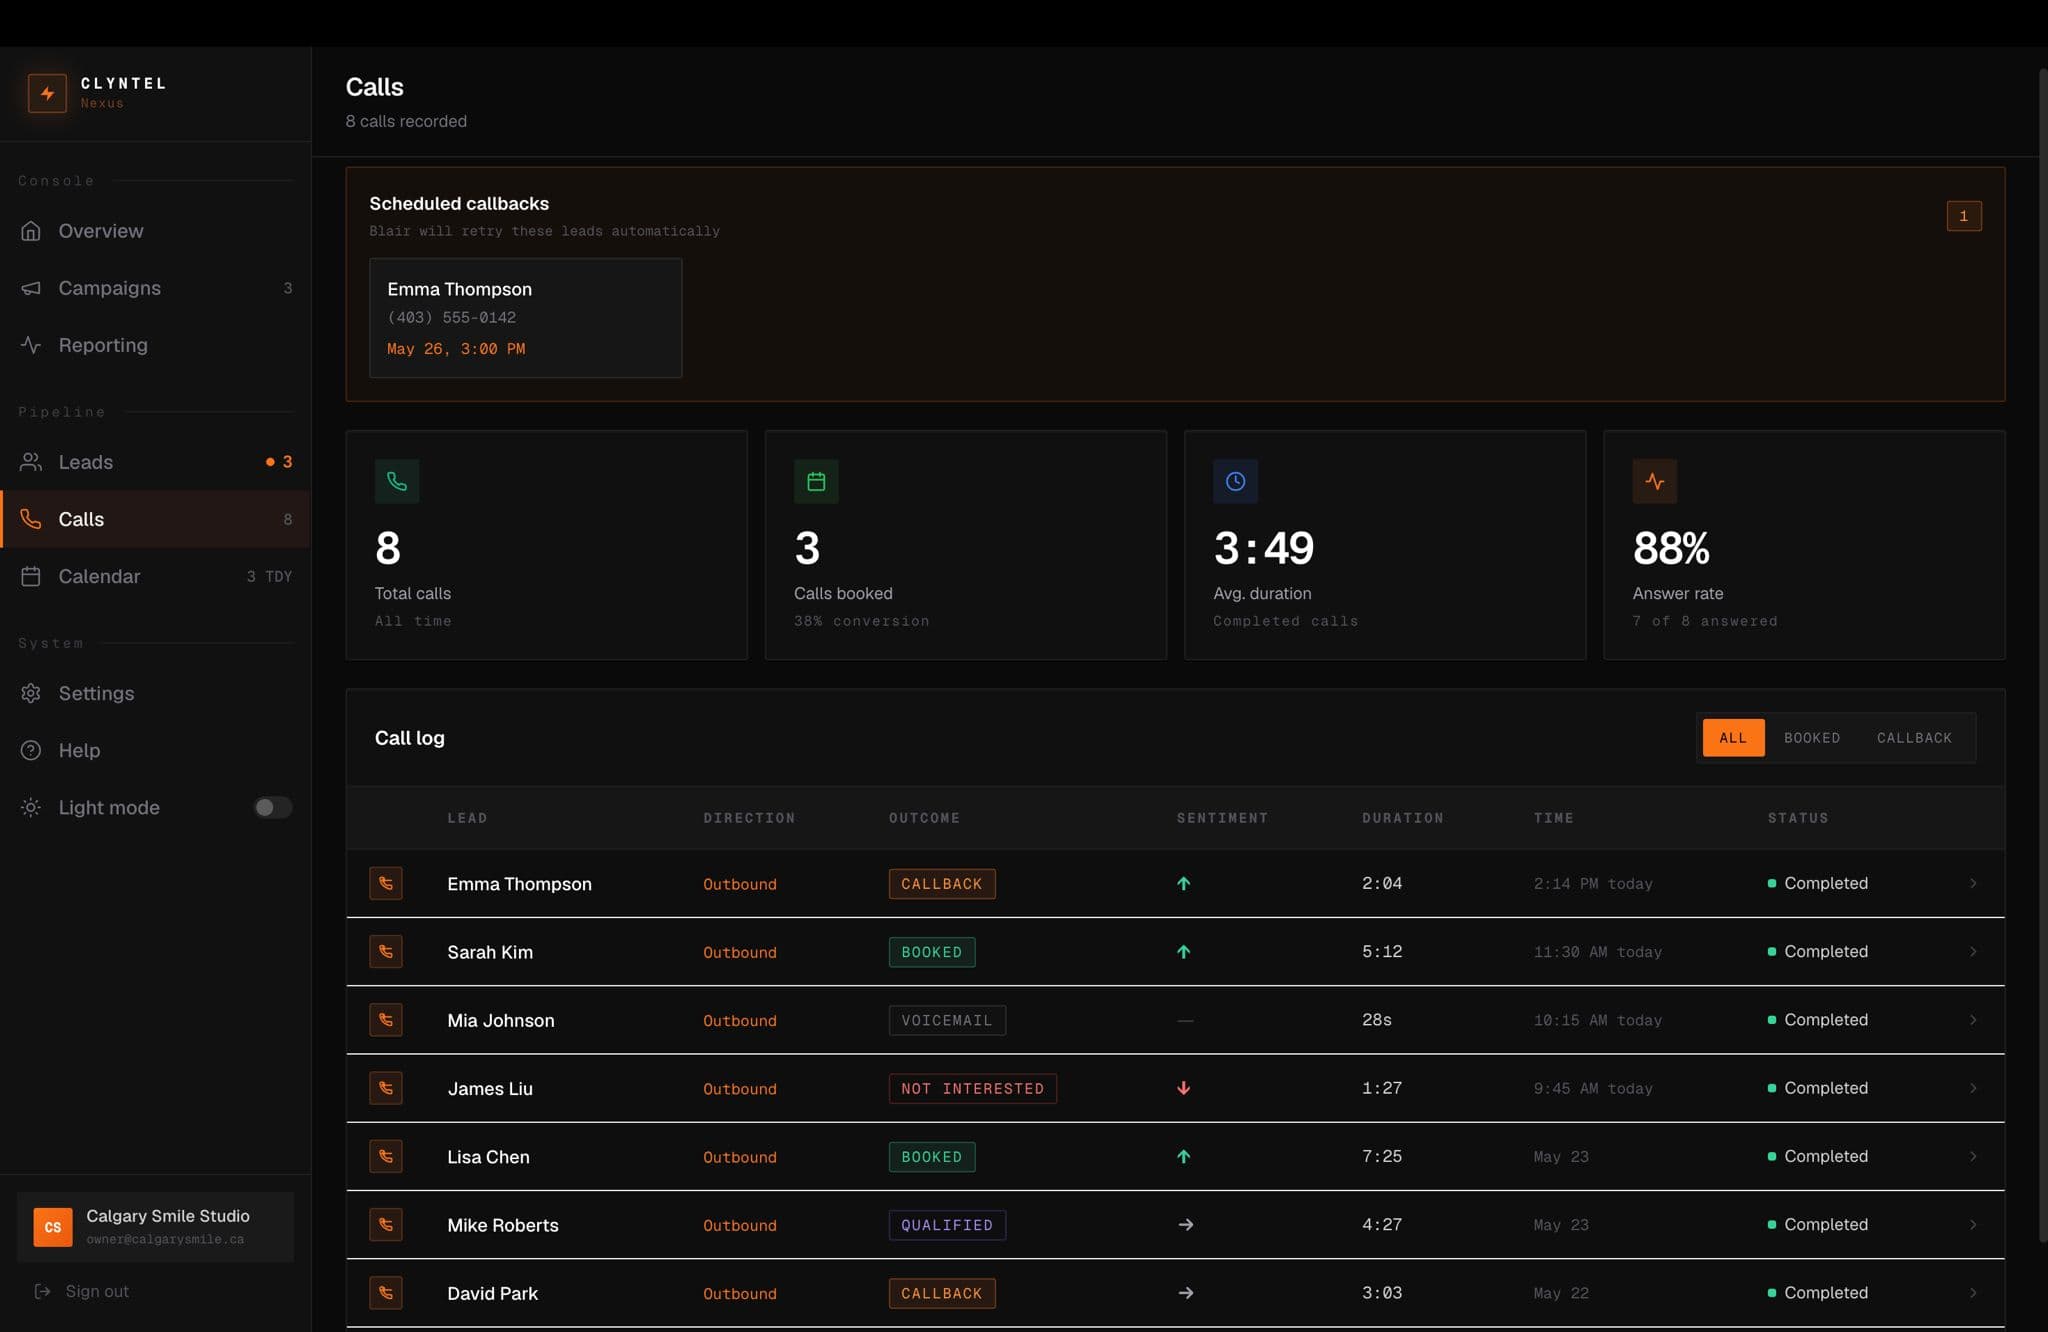Click the calendar icon on Calls booked card
The width and height of the screenshot is (2048, 1332).
point(816,481)
